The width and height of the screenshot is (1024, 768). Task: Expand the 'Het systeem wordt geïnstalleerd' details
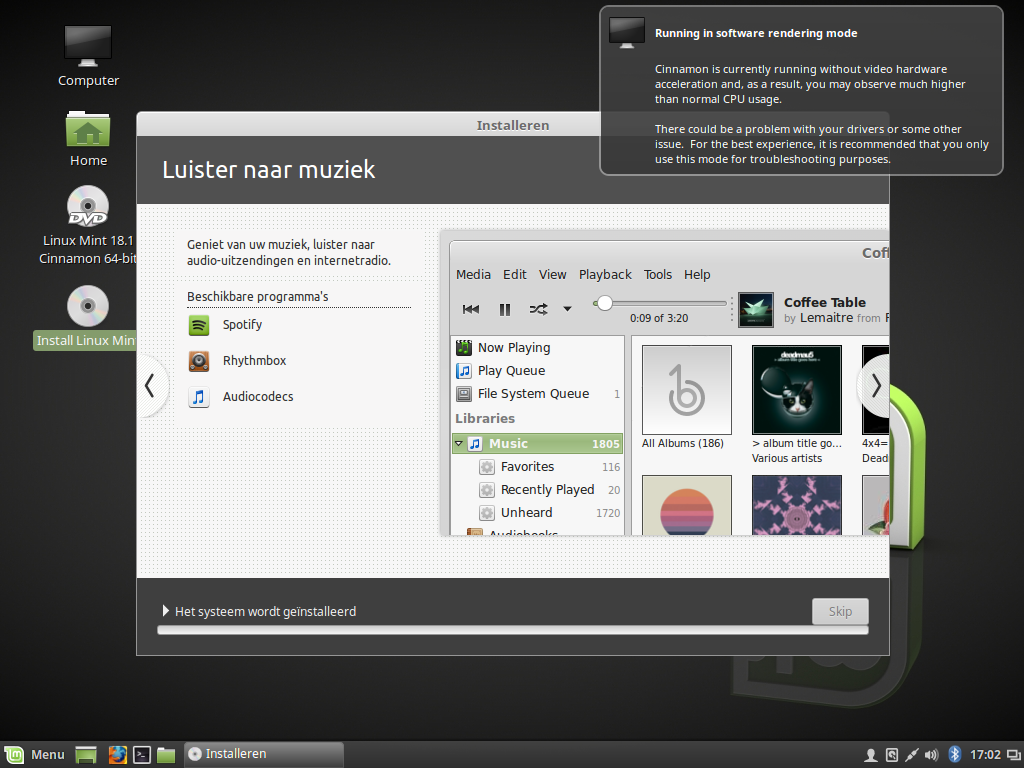(166, 611)
